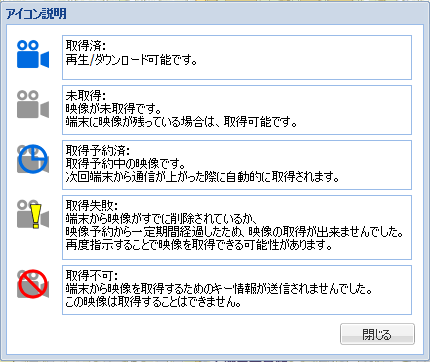Click the camera icon with blue clock
This screenshot has height=362, width=430.
[33, 159]
